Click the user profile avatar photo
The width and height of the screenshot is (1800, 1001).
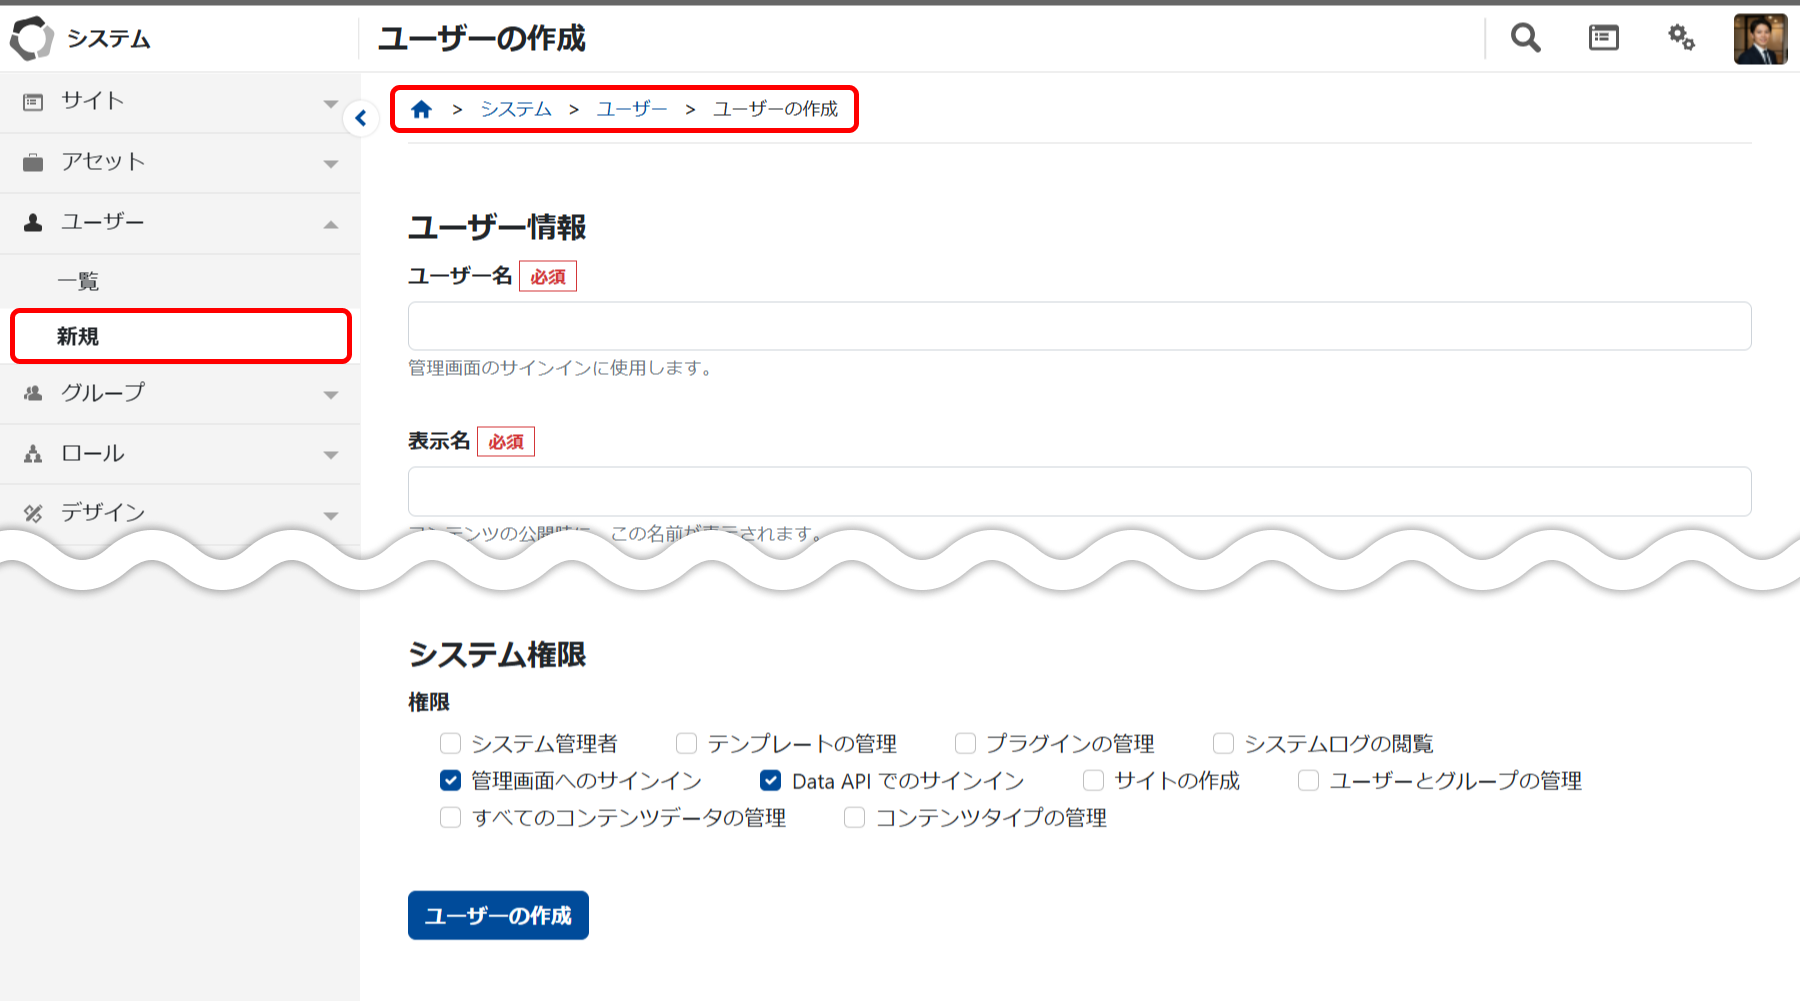coord(1760,39)
